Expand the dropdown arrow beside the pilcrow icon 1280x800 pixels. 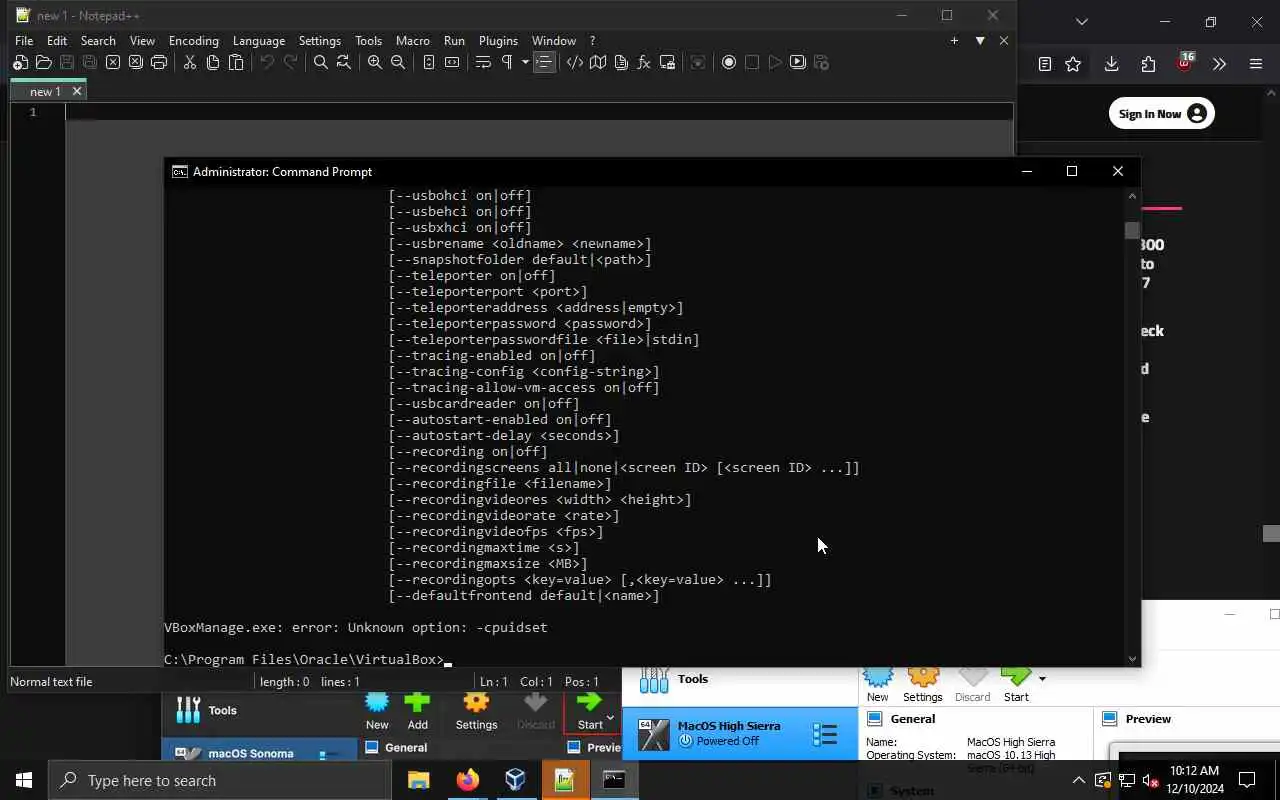[525, 62]
